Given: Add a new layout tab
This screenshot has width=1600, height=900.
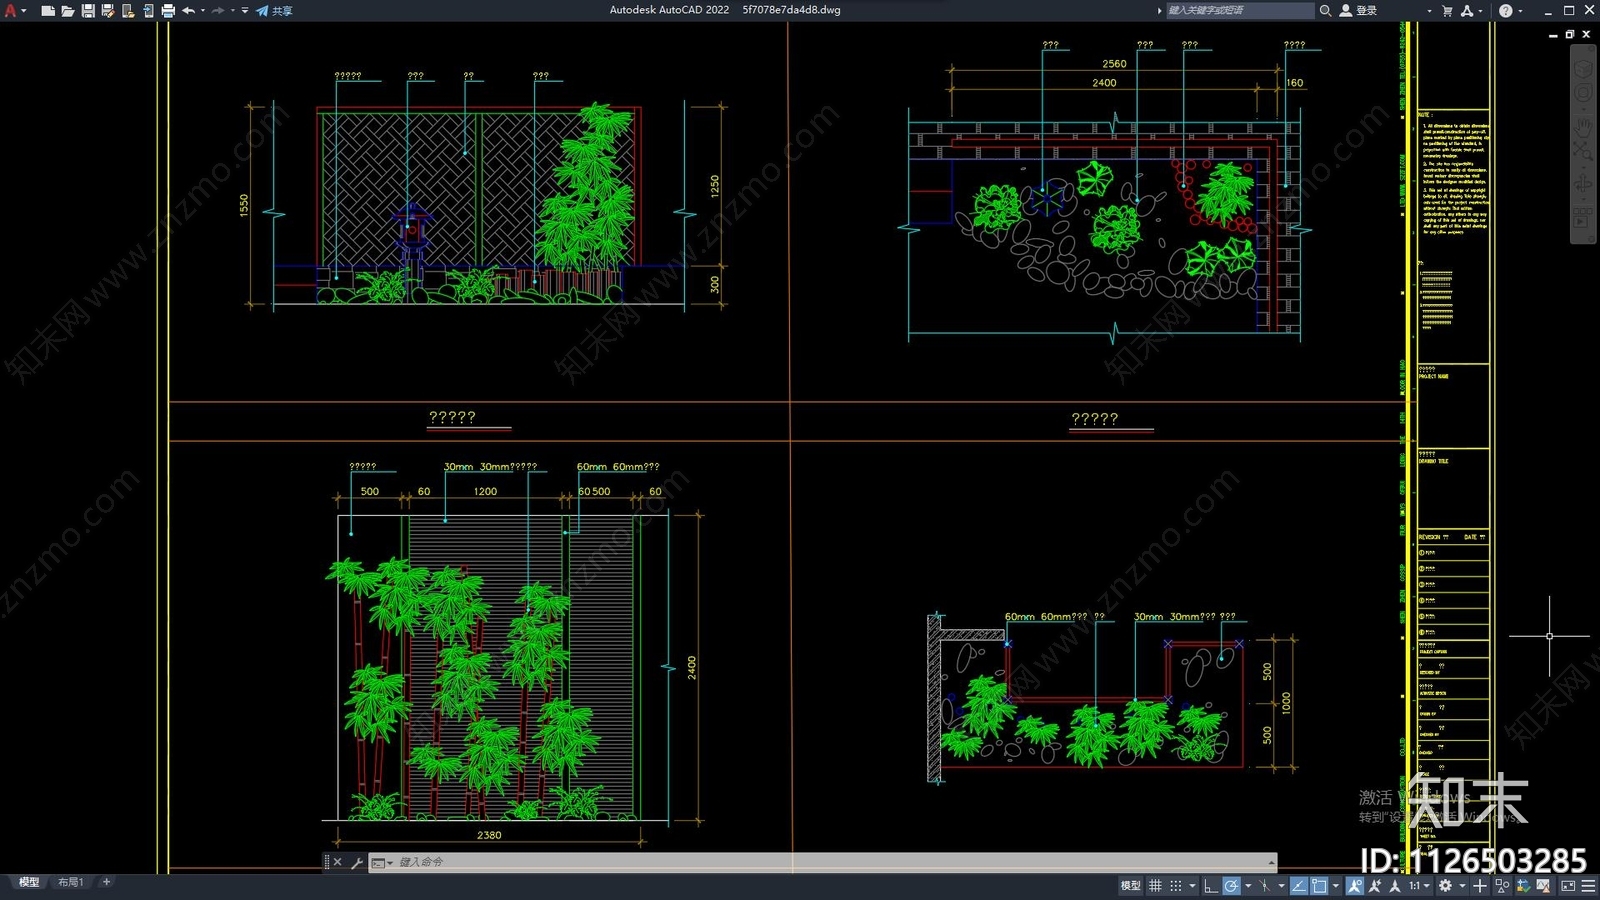Looking at the screenshot, I should click(106, 882).
